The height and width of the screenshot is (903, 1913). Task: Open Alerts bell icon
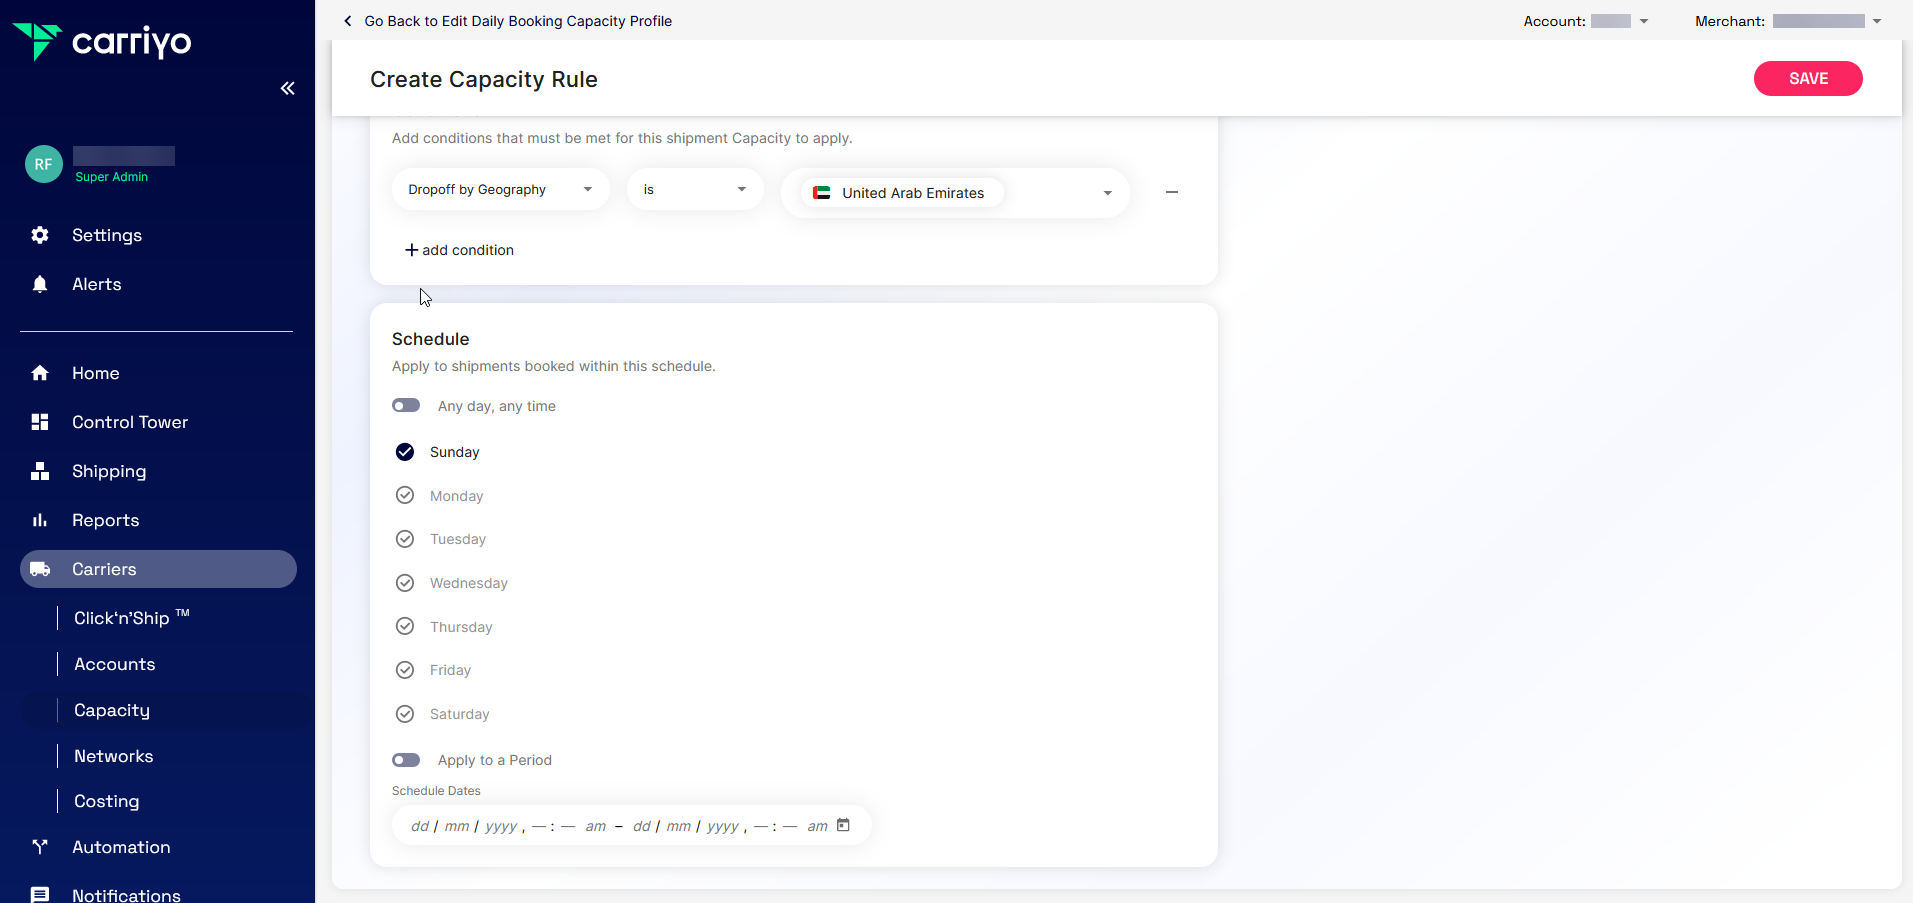(x=40, y=284)
